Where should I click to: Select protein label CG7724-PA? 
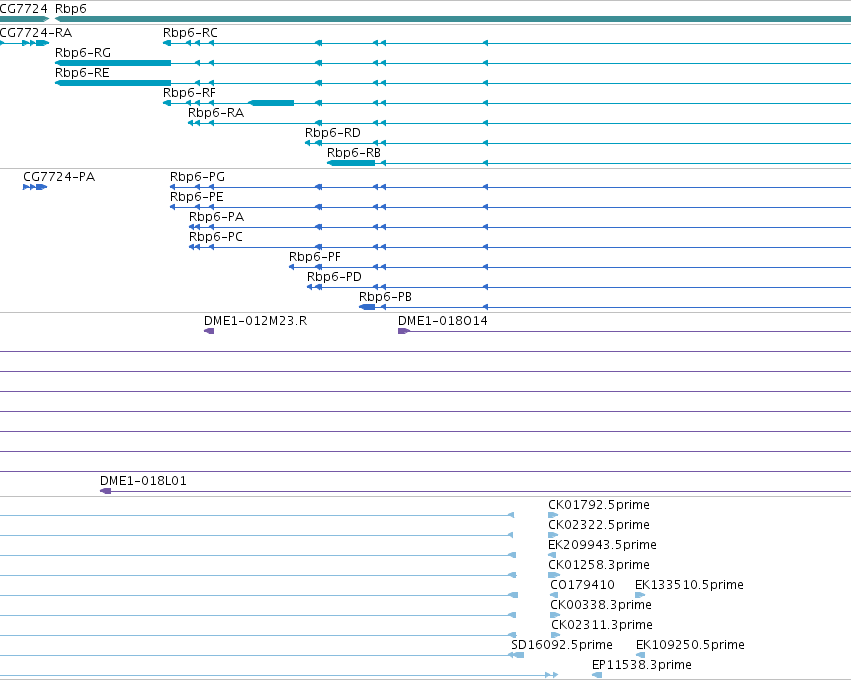point(59,177)
